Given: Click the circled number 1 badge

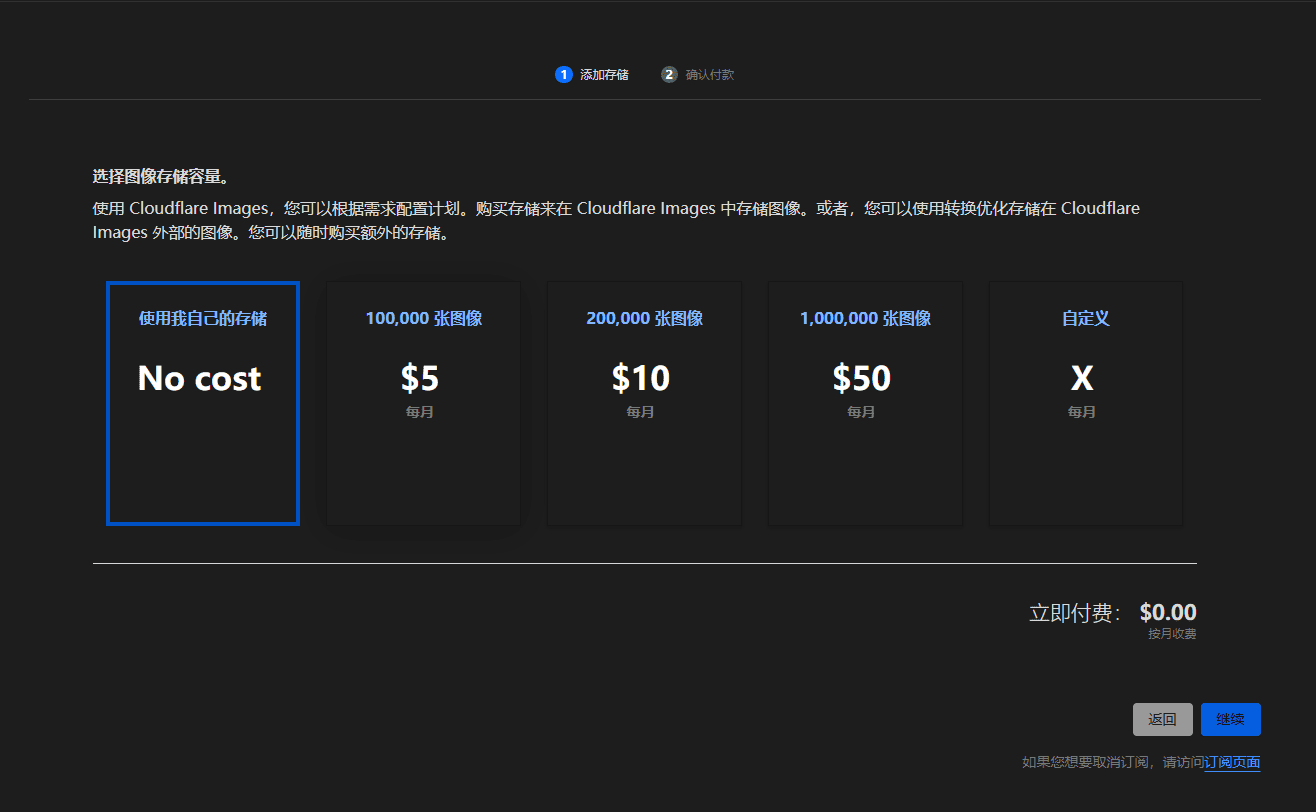Looking at the screenshot, I should 563,74.
